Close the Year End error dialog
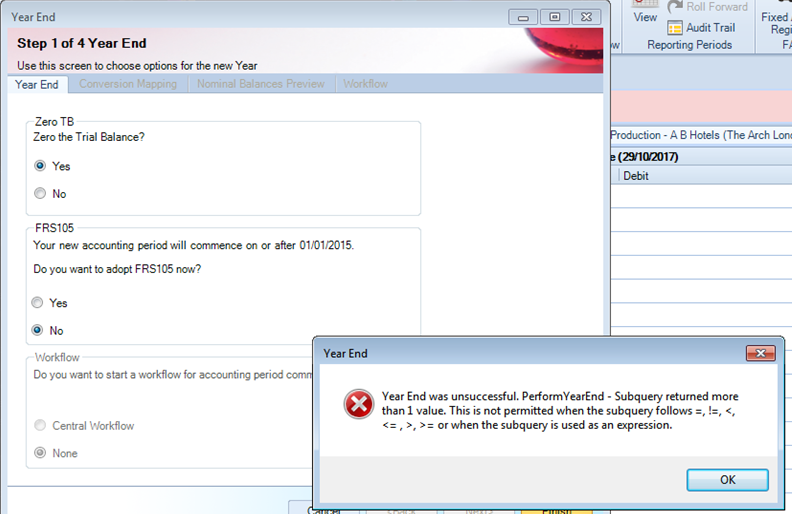This screenshot has width=792, height=514. pos(761,353)
